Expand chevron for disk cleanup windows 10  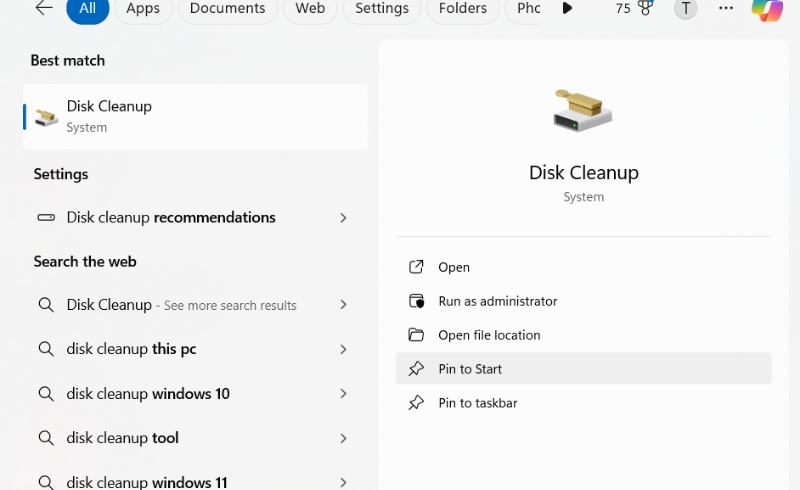pyautogui.click(x=343, y=394)
